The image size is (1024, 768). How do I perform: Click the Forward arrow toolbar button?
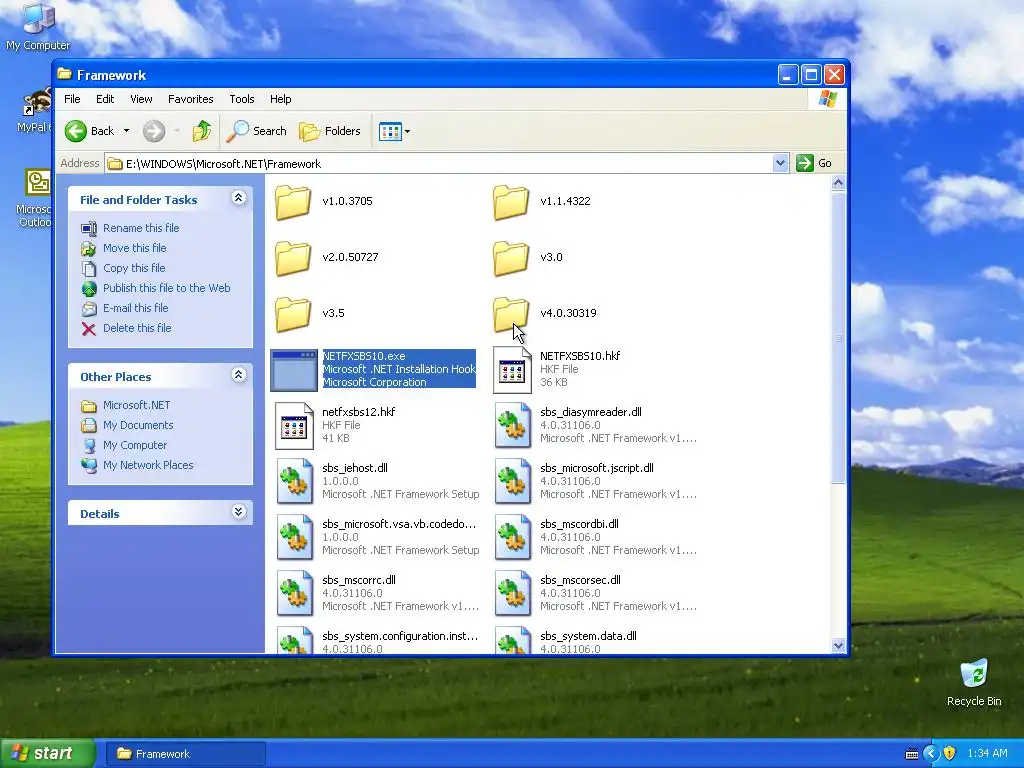[154, 131]
